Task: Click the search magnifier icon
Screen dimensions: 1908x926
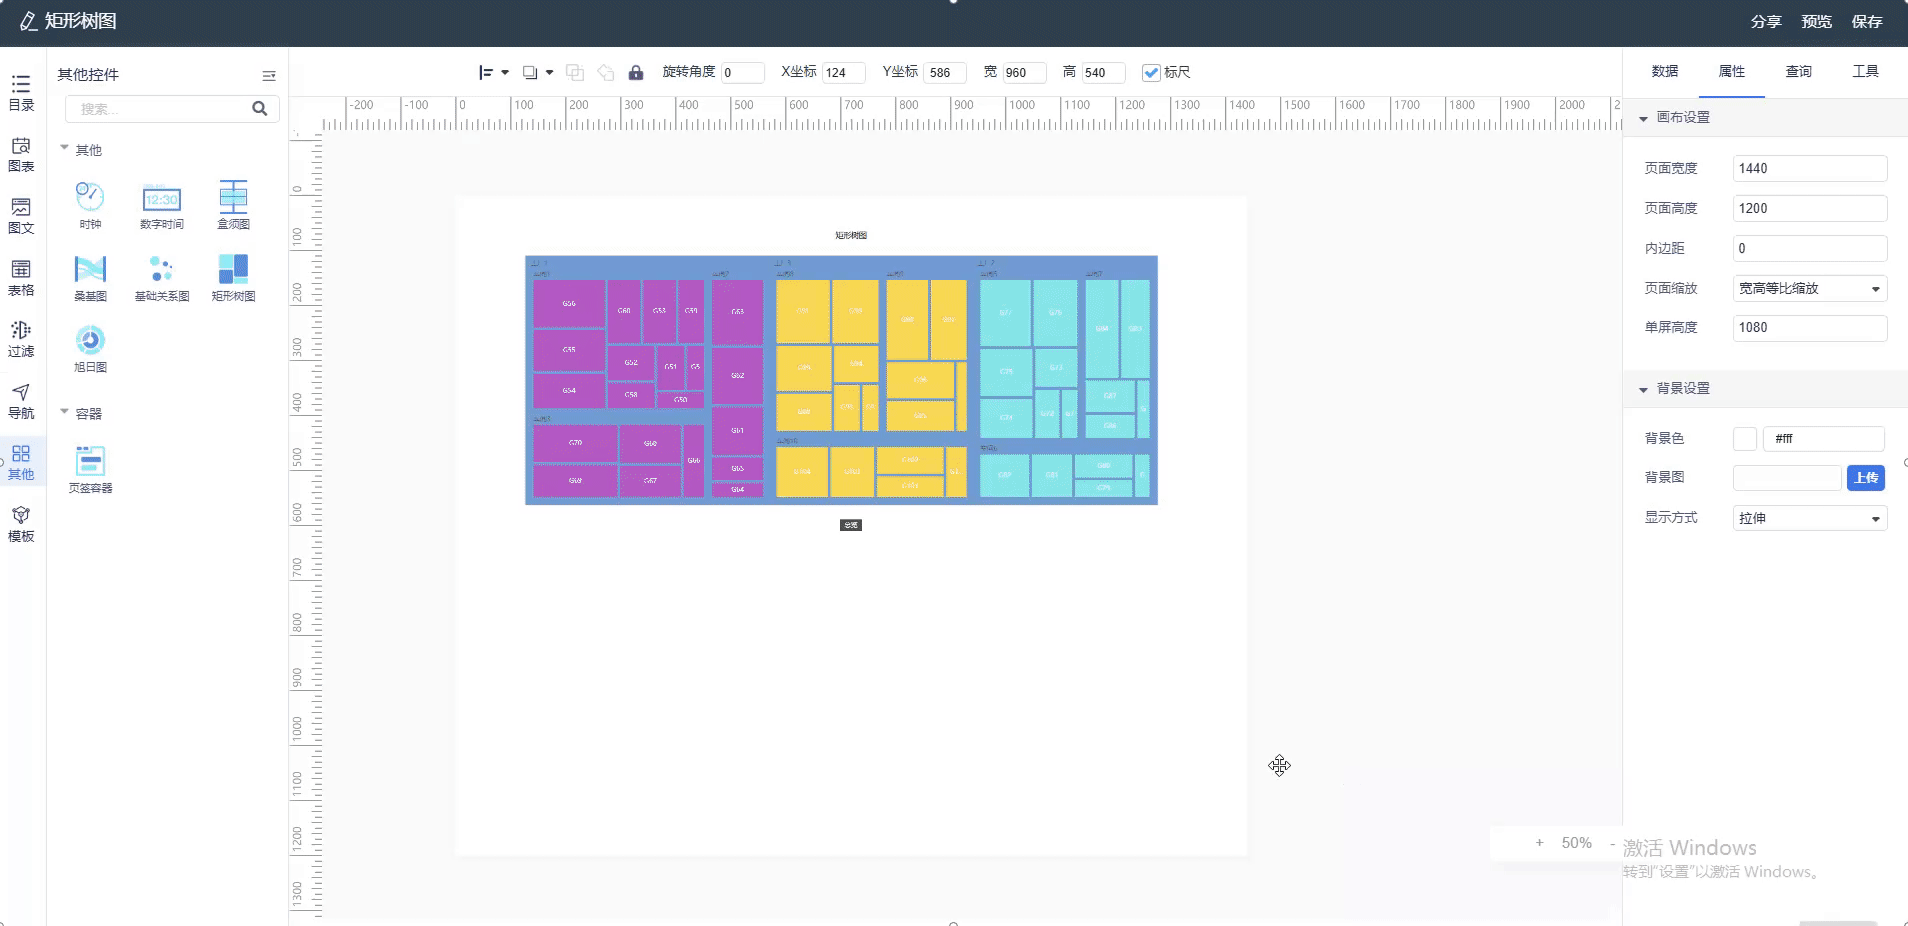Action: click(x=260, y=108)
